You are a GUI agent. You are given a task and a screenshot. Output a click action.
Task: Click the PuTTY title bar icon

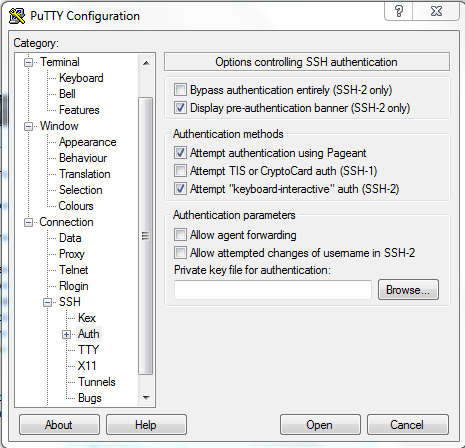17,16
